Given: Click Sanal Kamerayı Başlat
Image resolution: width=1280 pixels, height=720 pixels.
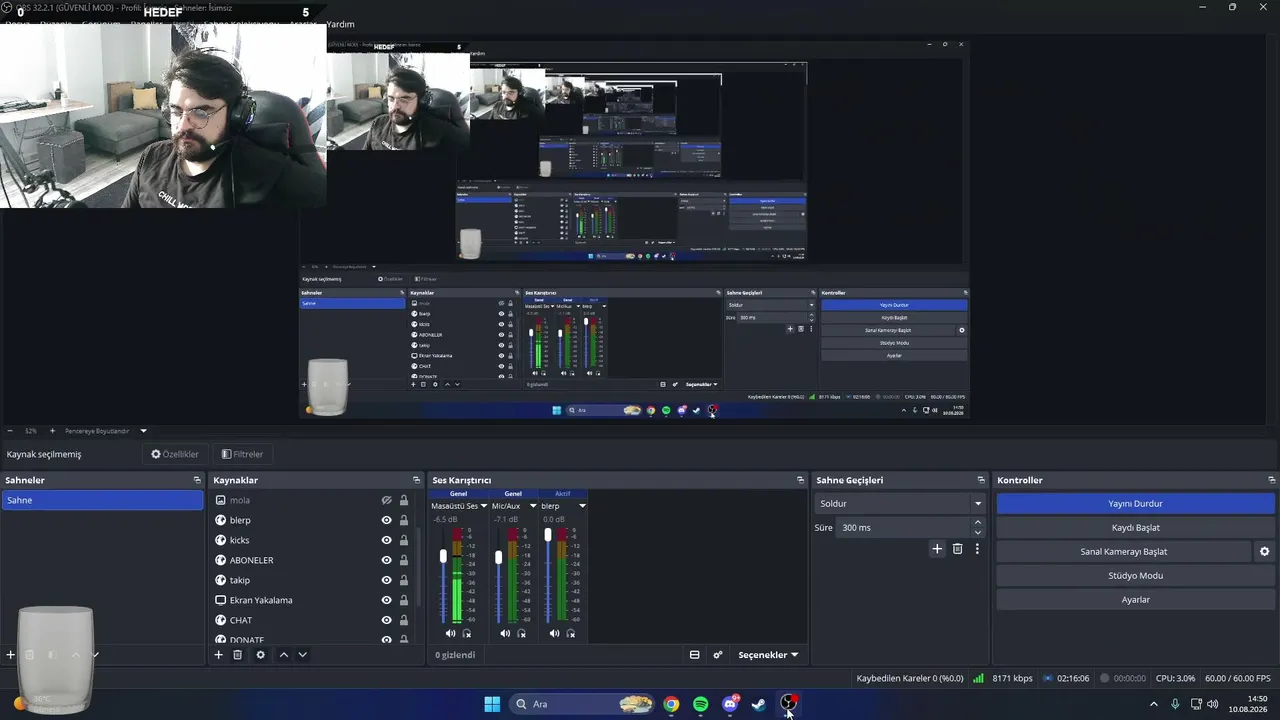Looking at the screenshot, I should click(1123, 552).
